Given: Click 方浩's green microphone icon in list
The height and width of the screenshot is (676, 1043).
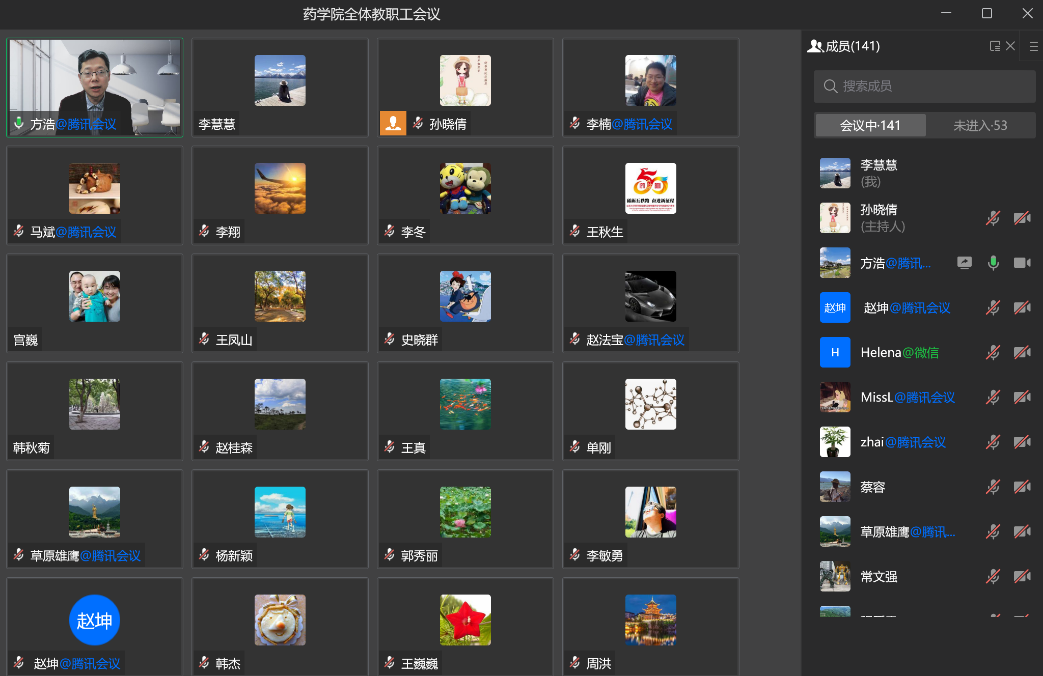Looking at the screenshot, I should pyautogui.click(x=993, y=263).
